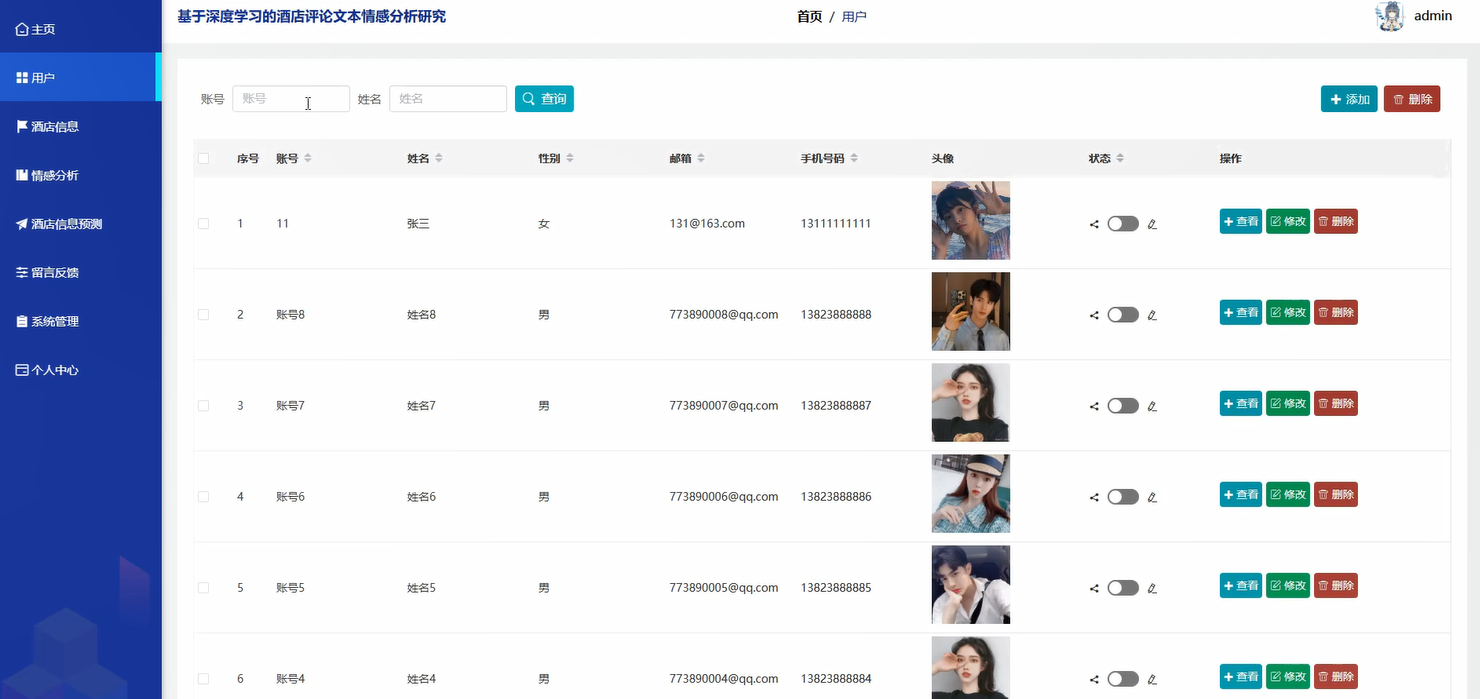Click 查看 for user 张三
Image resolution: width=1480 pixels, height=699 pixels.
click(x=1241, y=221)
